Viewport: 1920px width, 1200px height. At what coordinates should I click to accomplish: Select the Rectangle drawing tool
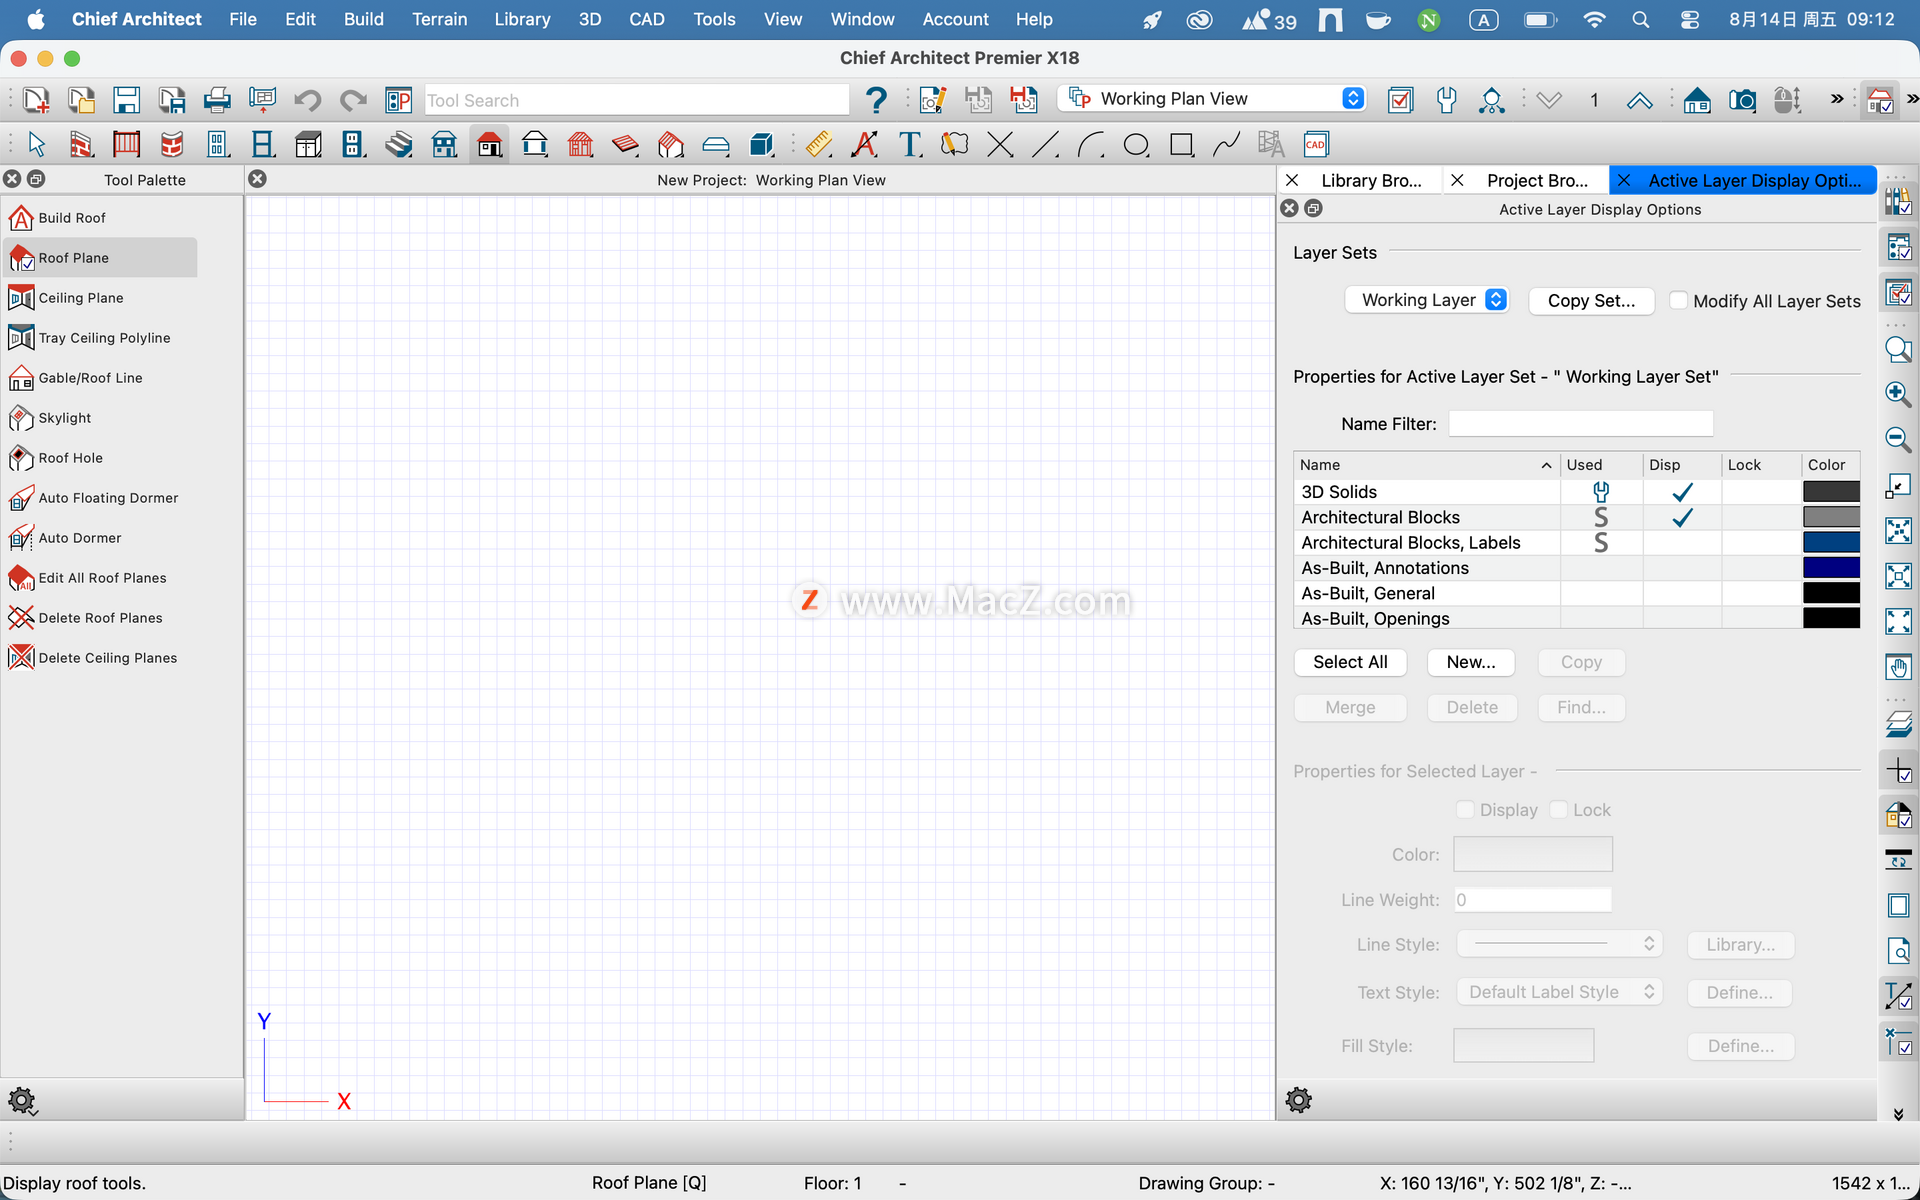pyautogui.click(x=1182, y=145)
